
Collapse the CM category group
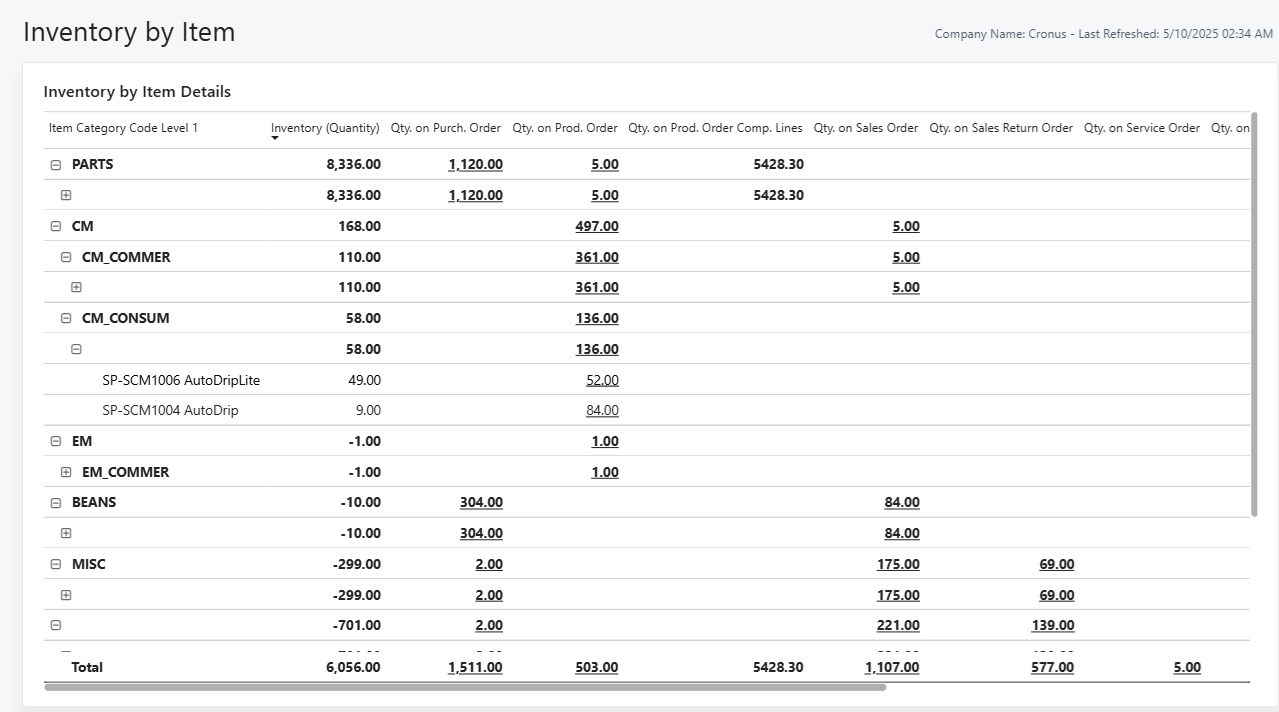coord(56,227)
